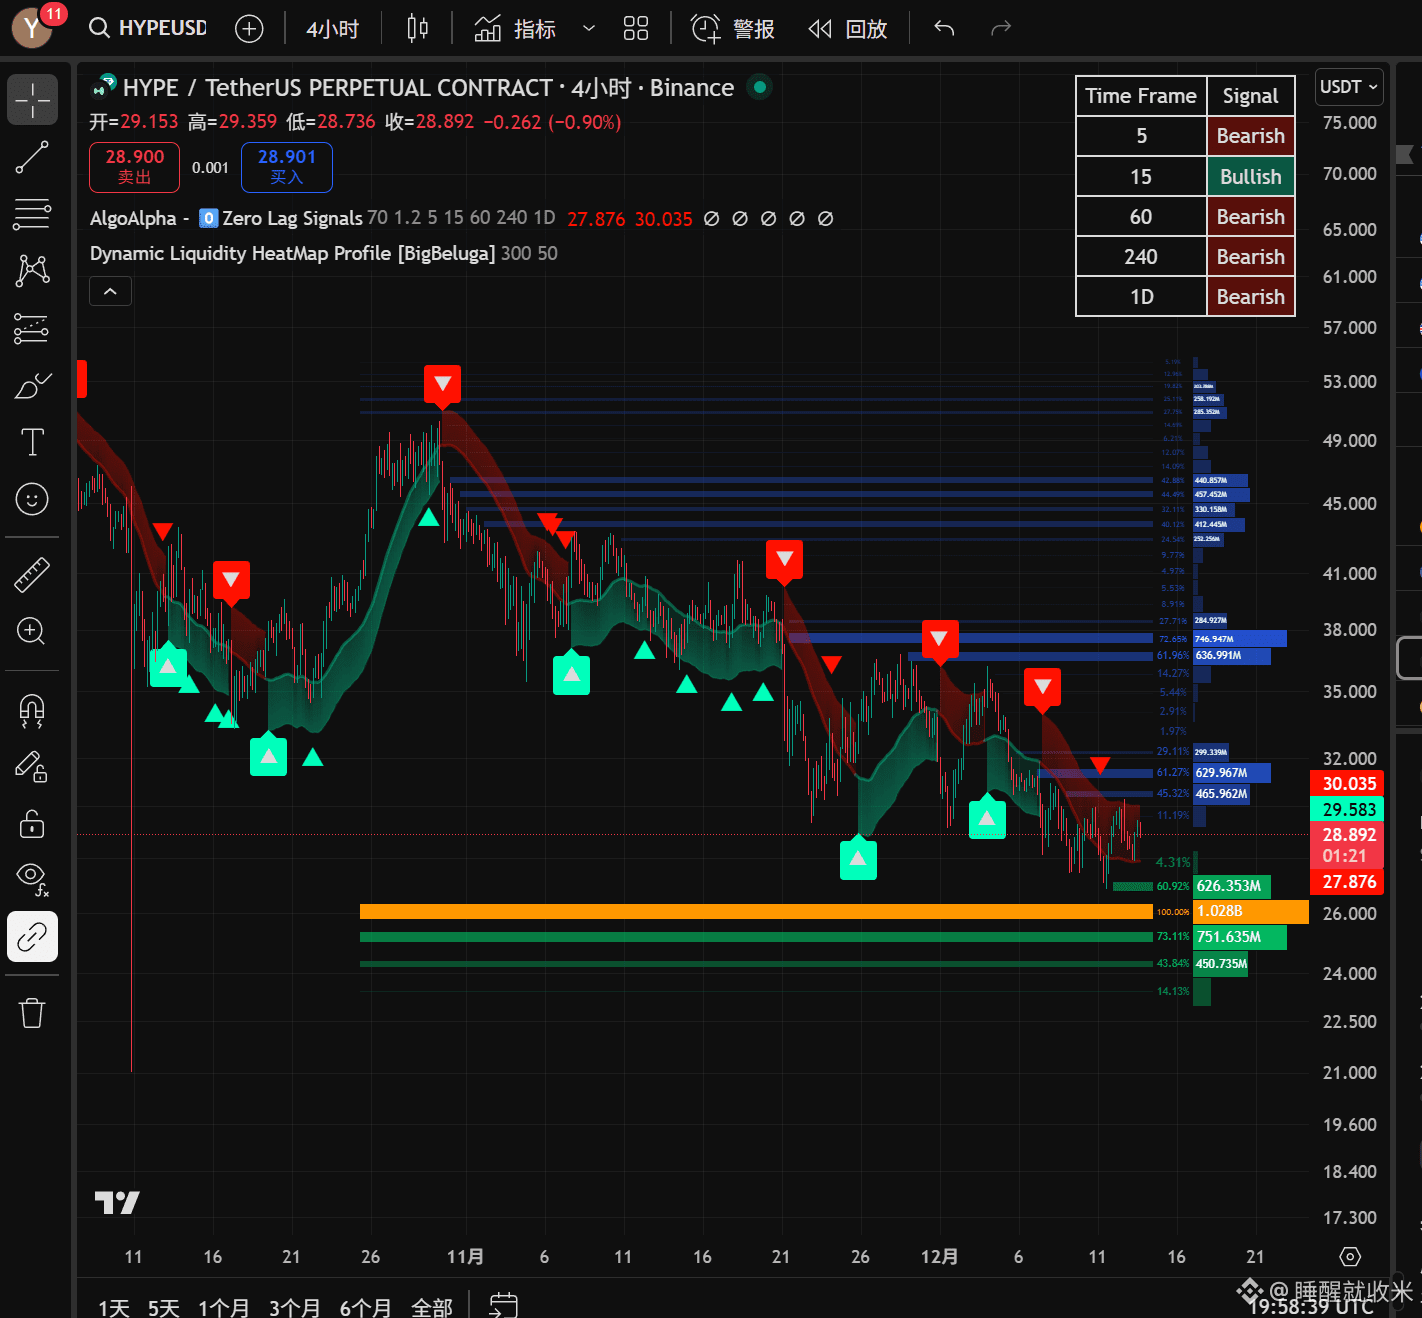
Task: Select the trend line drawing tool
Action: [x=32, y=157]
